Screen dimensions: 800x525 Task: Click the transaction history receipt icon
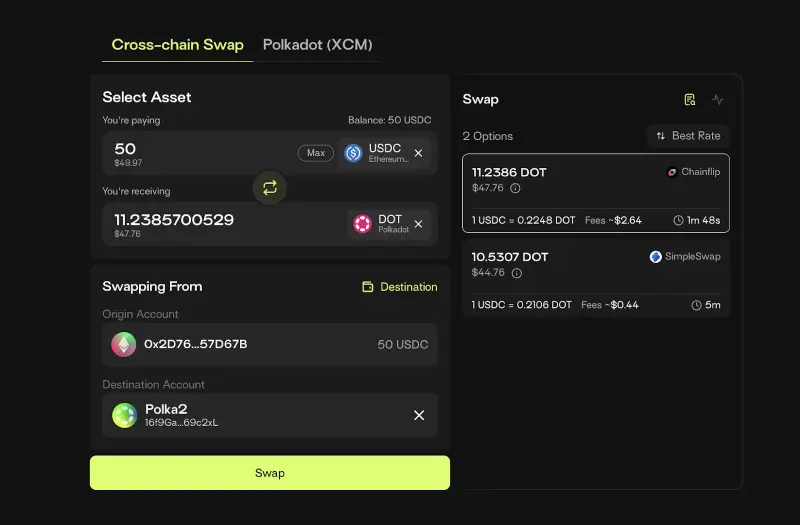[x=690, y=100]
